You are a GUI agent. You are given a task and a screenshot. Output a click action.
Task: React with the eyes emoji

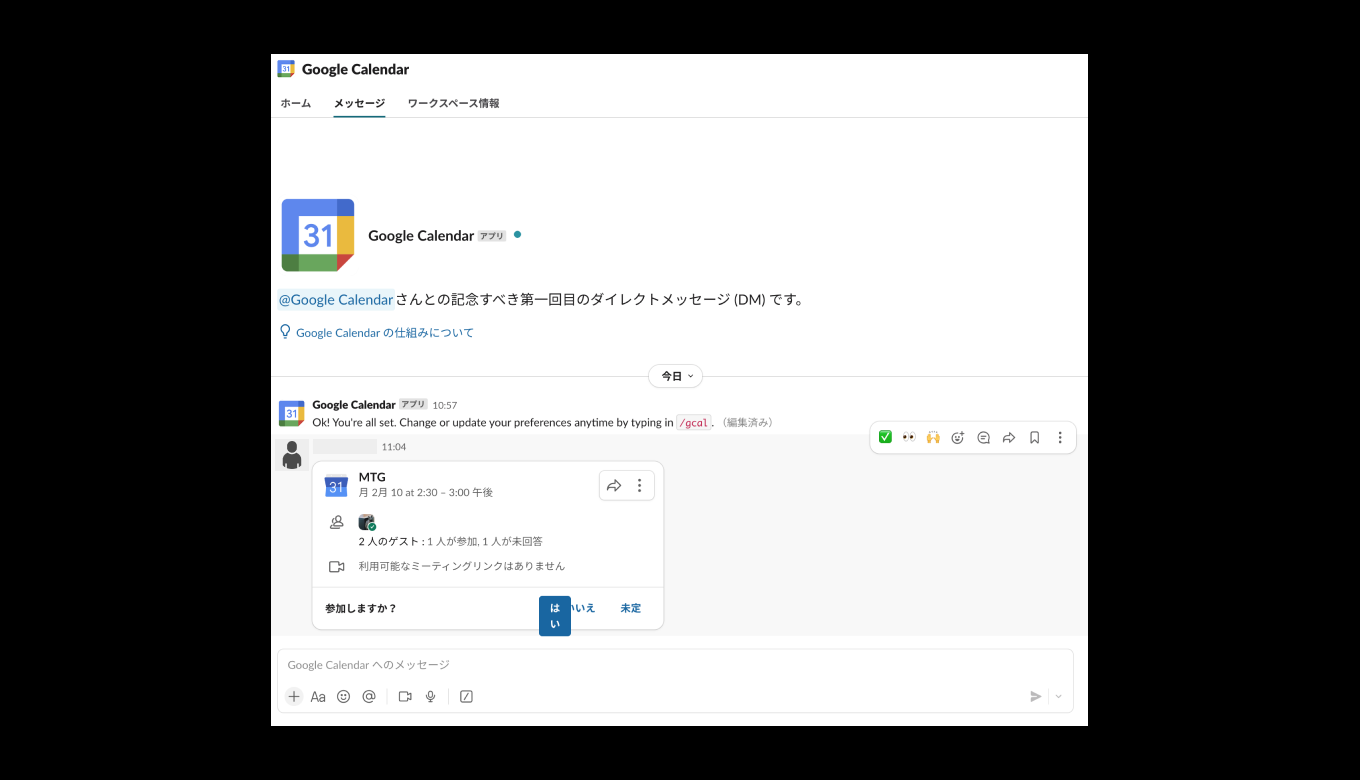909,437
